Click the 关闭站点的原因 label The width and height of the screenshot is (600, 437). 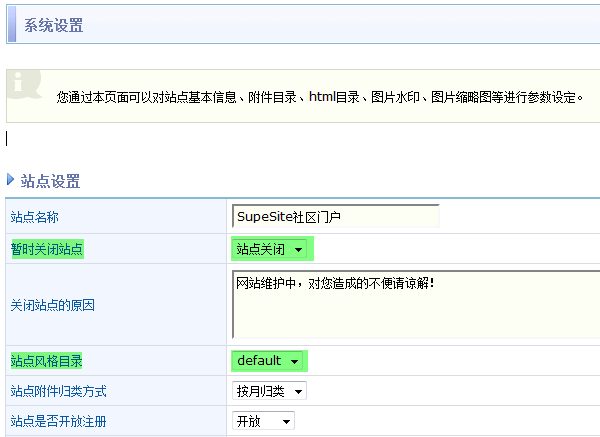coord(53,305)
